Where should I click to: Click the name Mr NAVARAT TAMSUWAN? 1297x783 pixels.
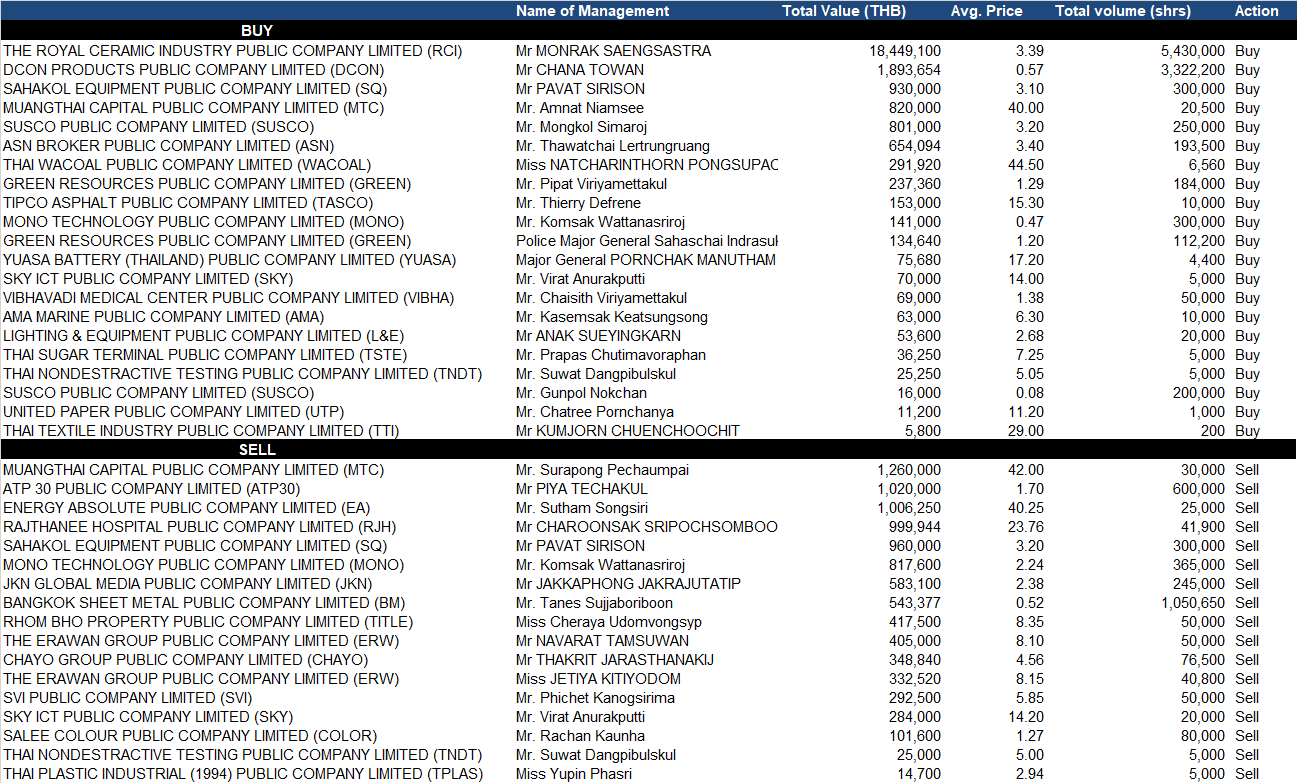pos(602,640)
